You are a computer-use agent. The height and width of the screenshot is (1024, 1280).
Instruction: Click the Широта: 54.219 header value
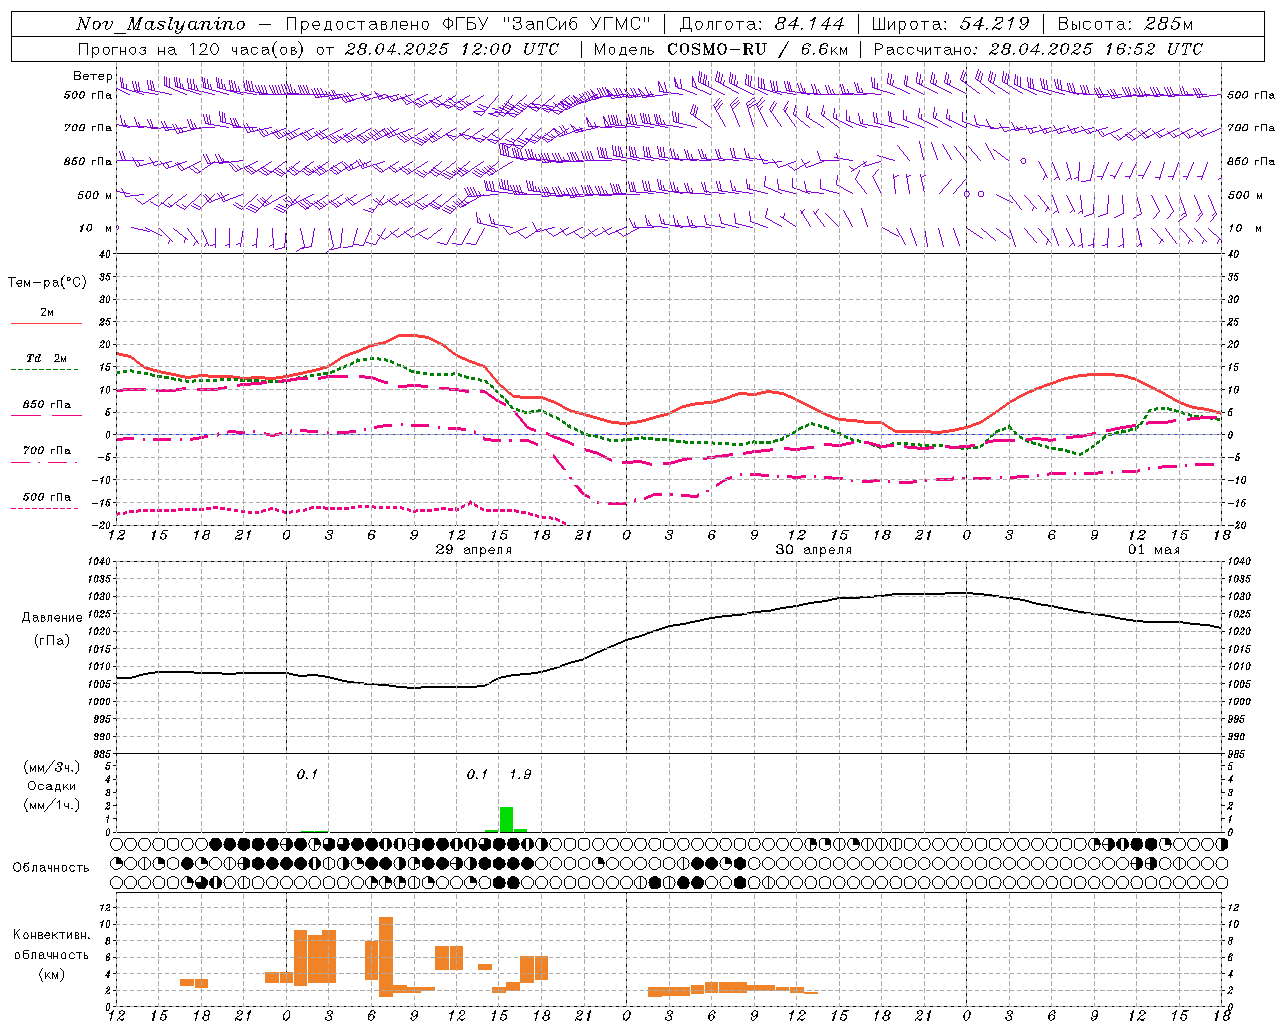click(x=950, y=24)
